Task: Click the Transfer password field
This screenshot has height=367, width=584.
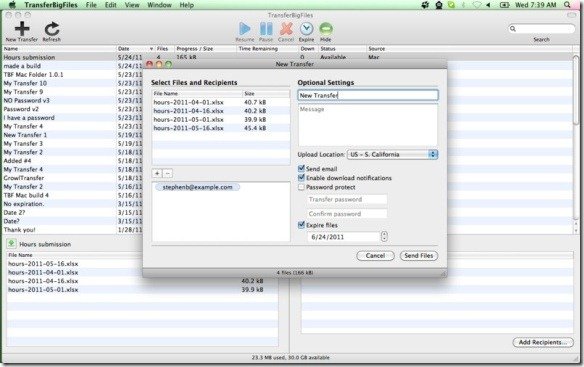Action: 347,199
